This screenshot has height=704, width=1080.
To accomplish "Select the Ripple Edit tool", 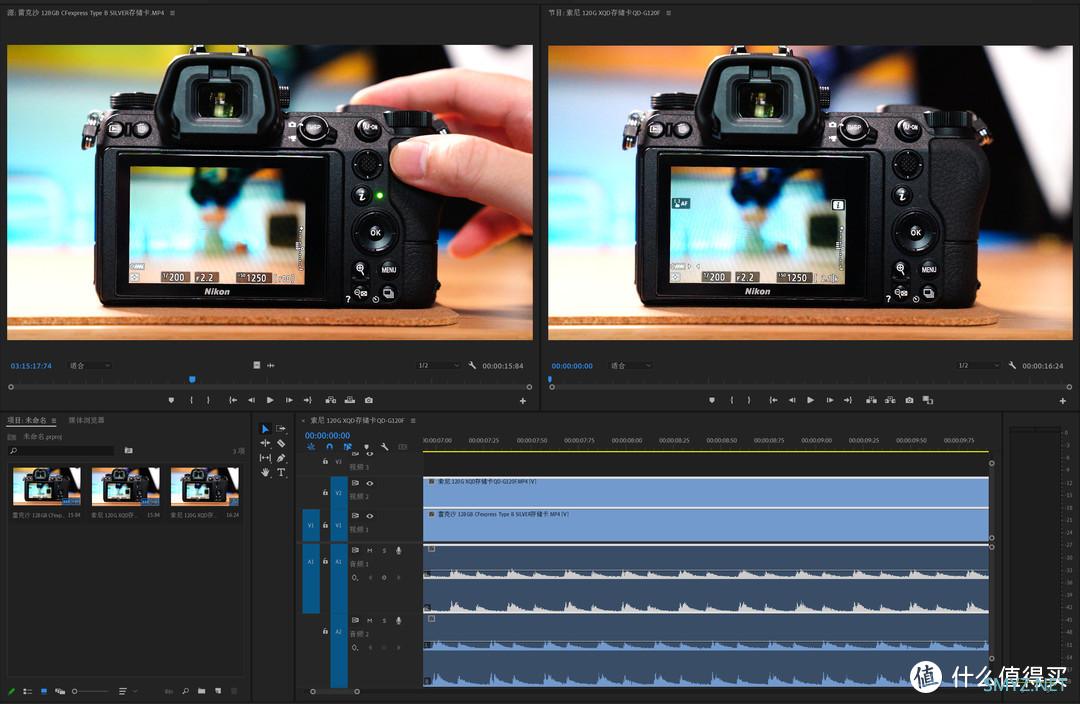I will click(265, 443).
